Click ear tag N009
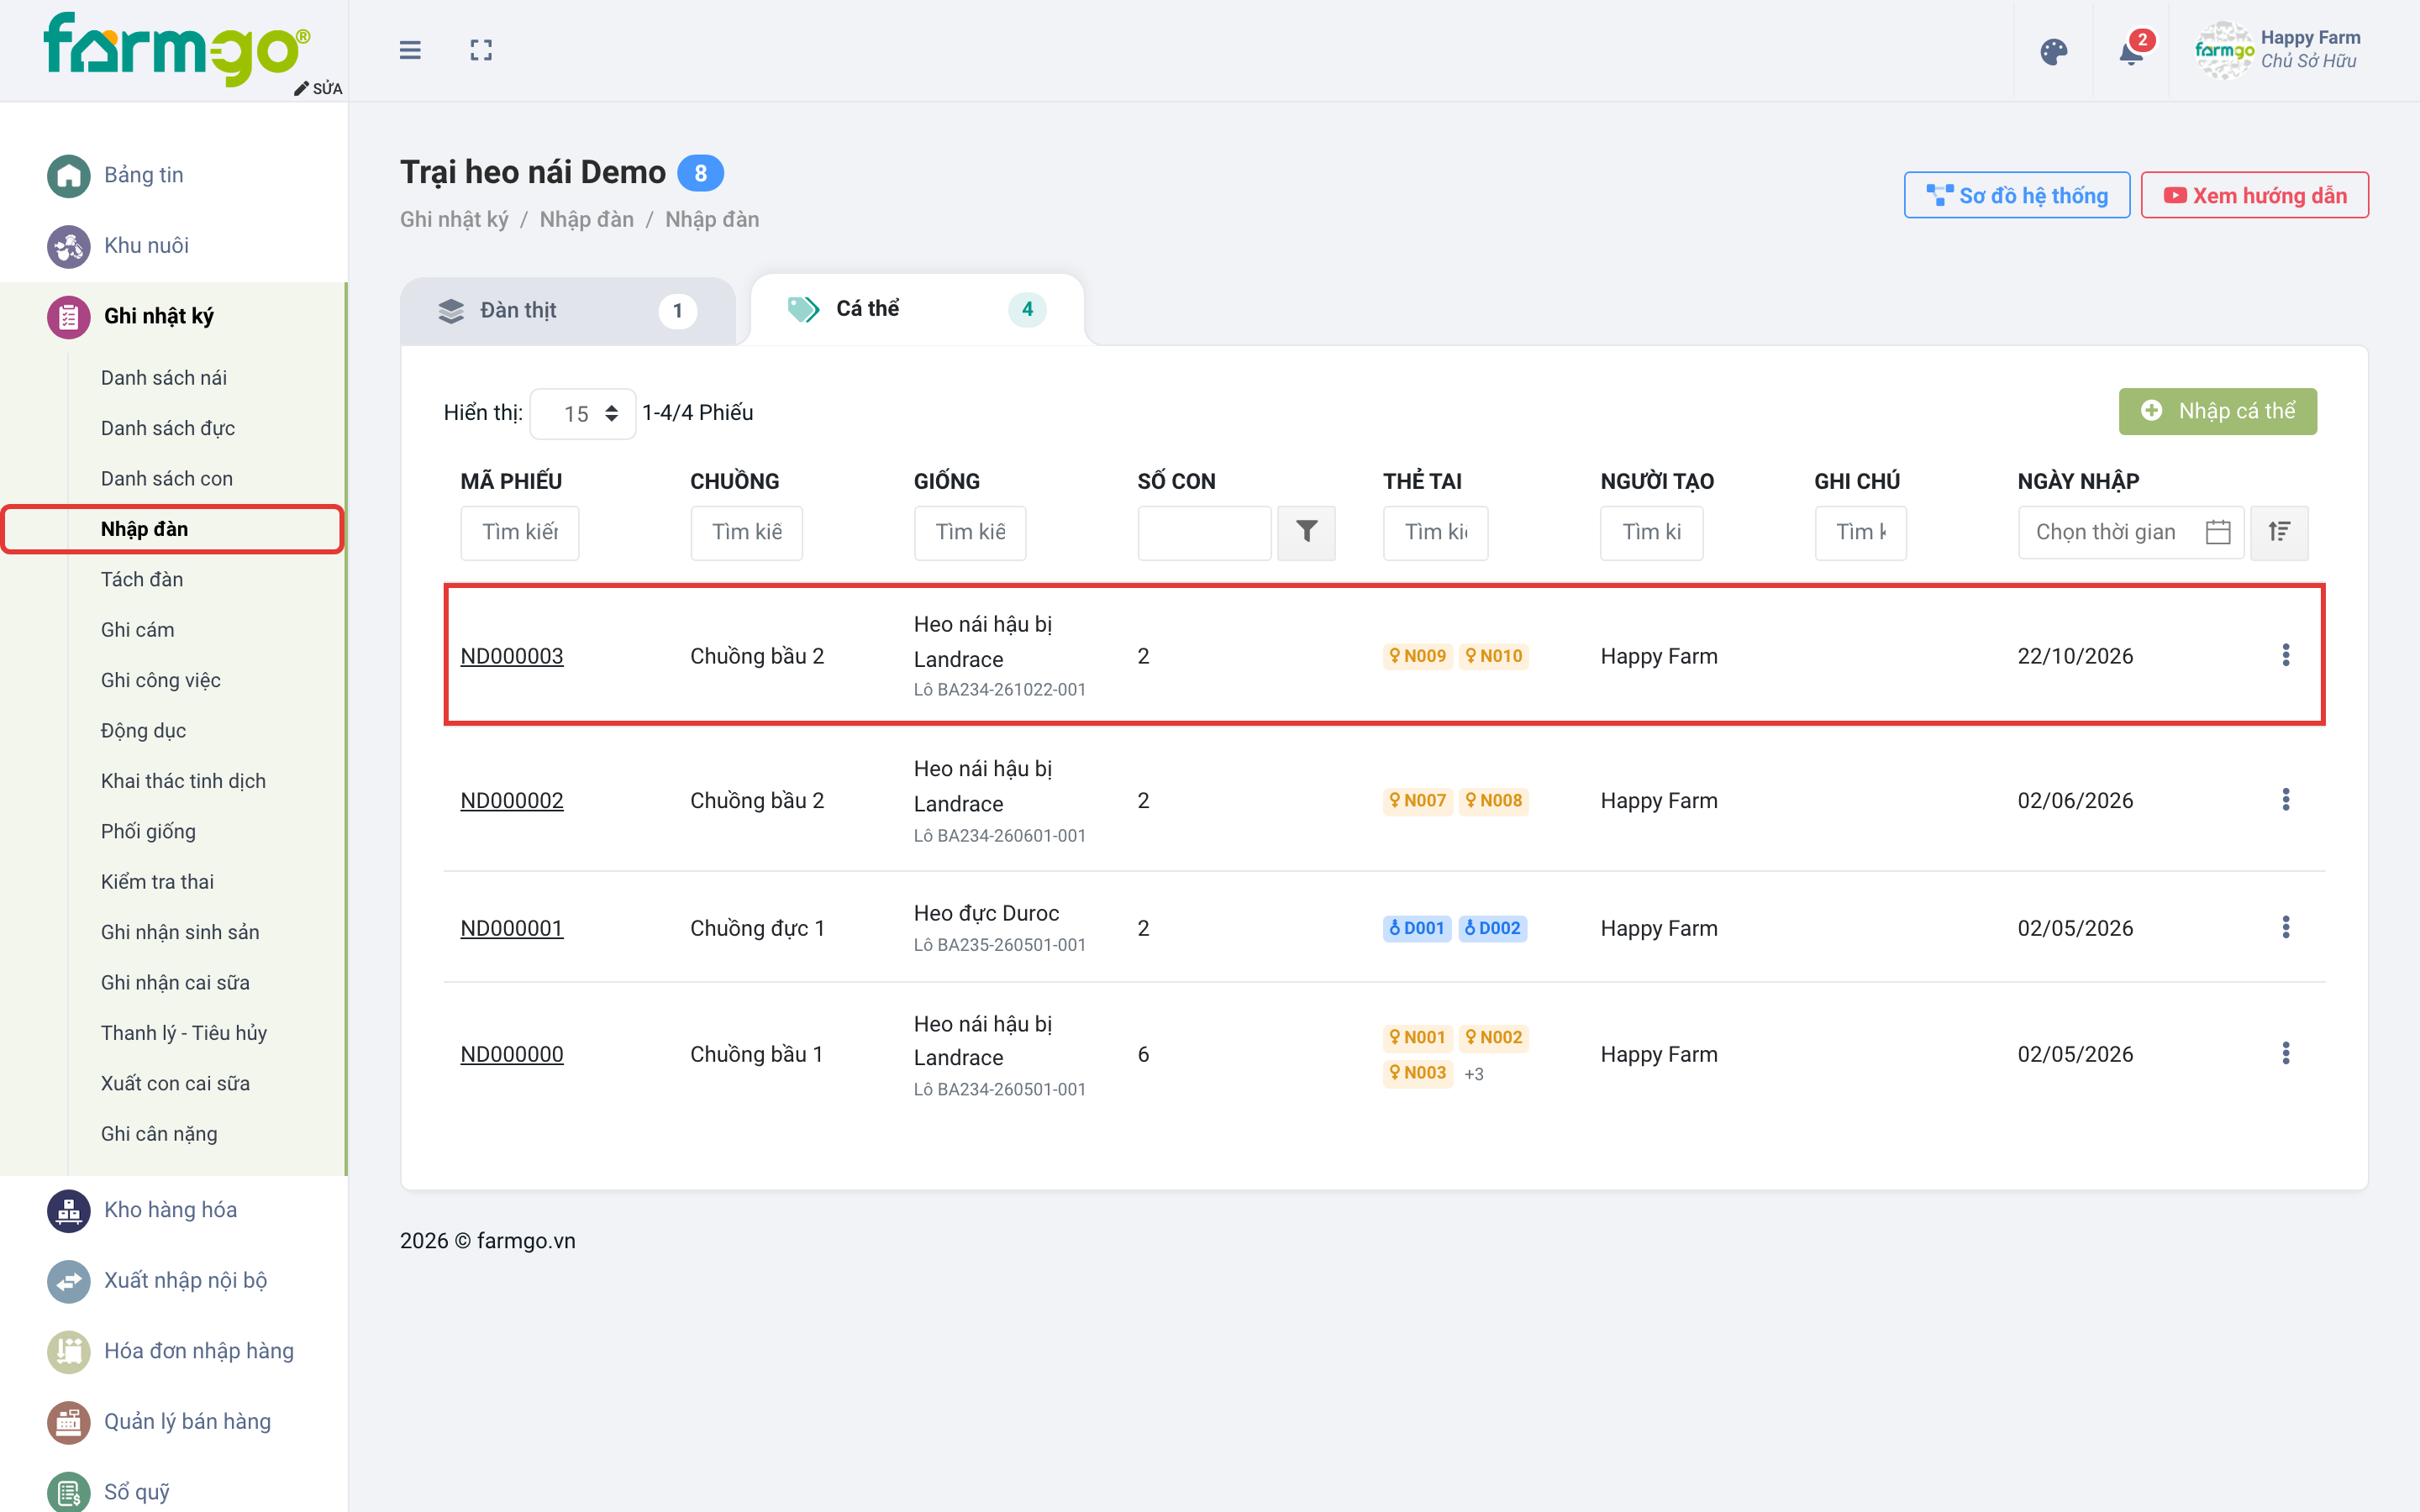This screenshot has height=1512, width=2420. pyautogui.click(x=1417, y=656)
